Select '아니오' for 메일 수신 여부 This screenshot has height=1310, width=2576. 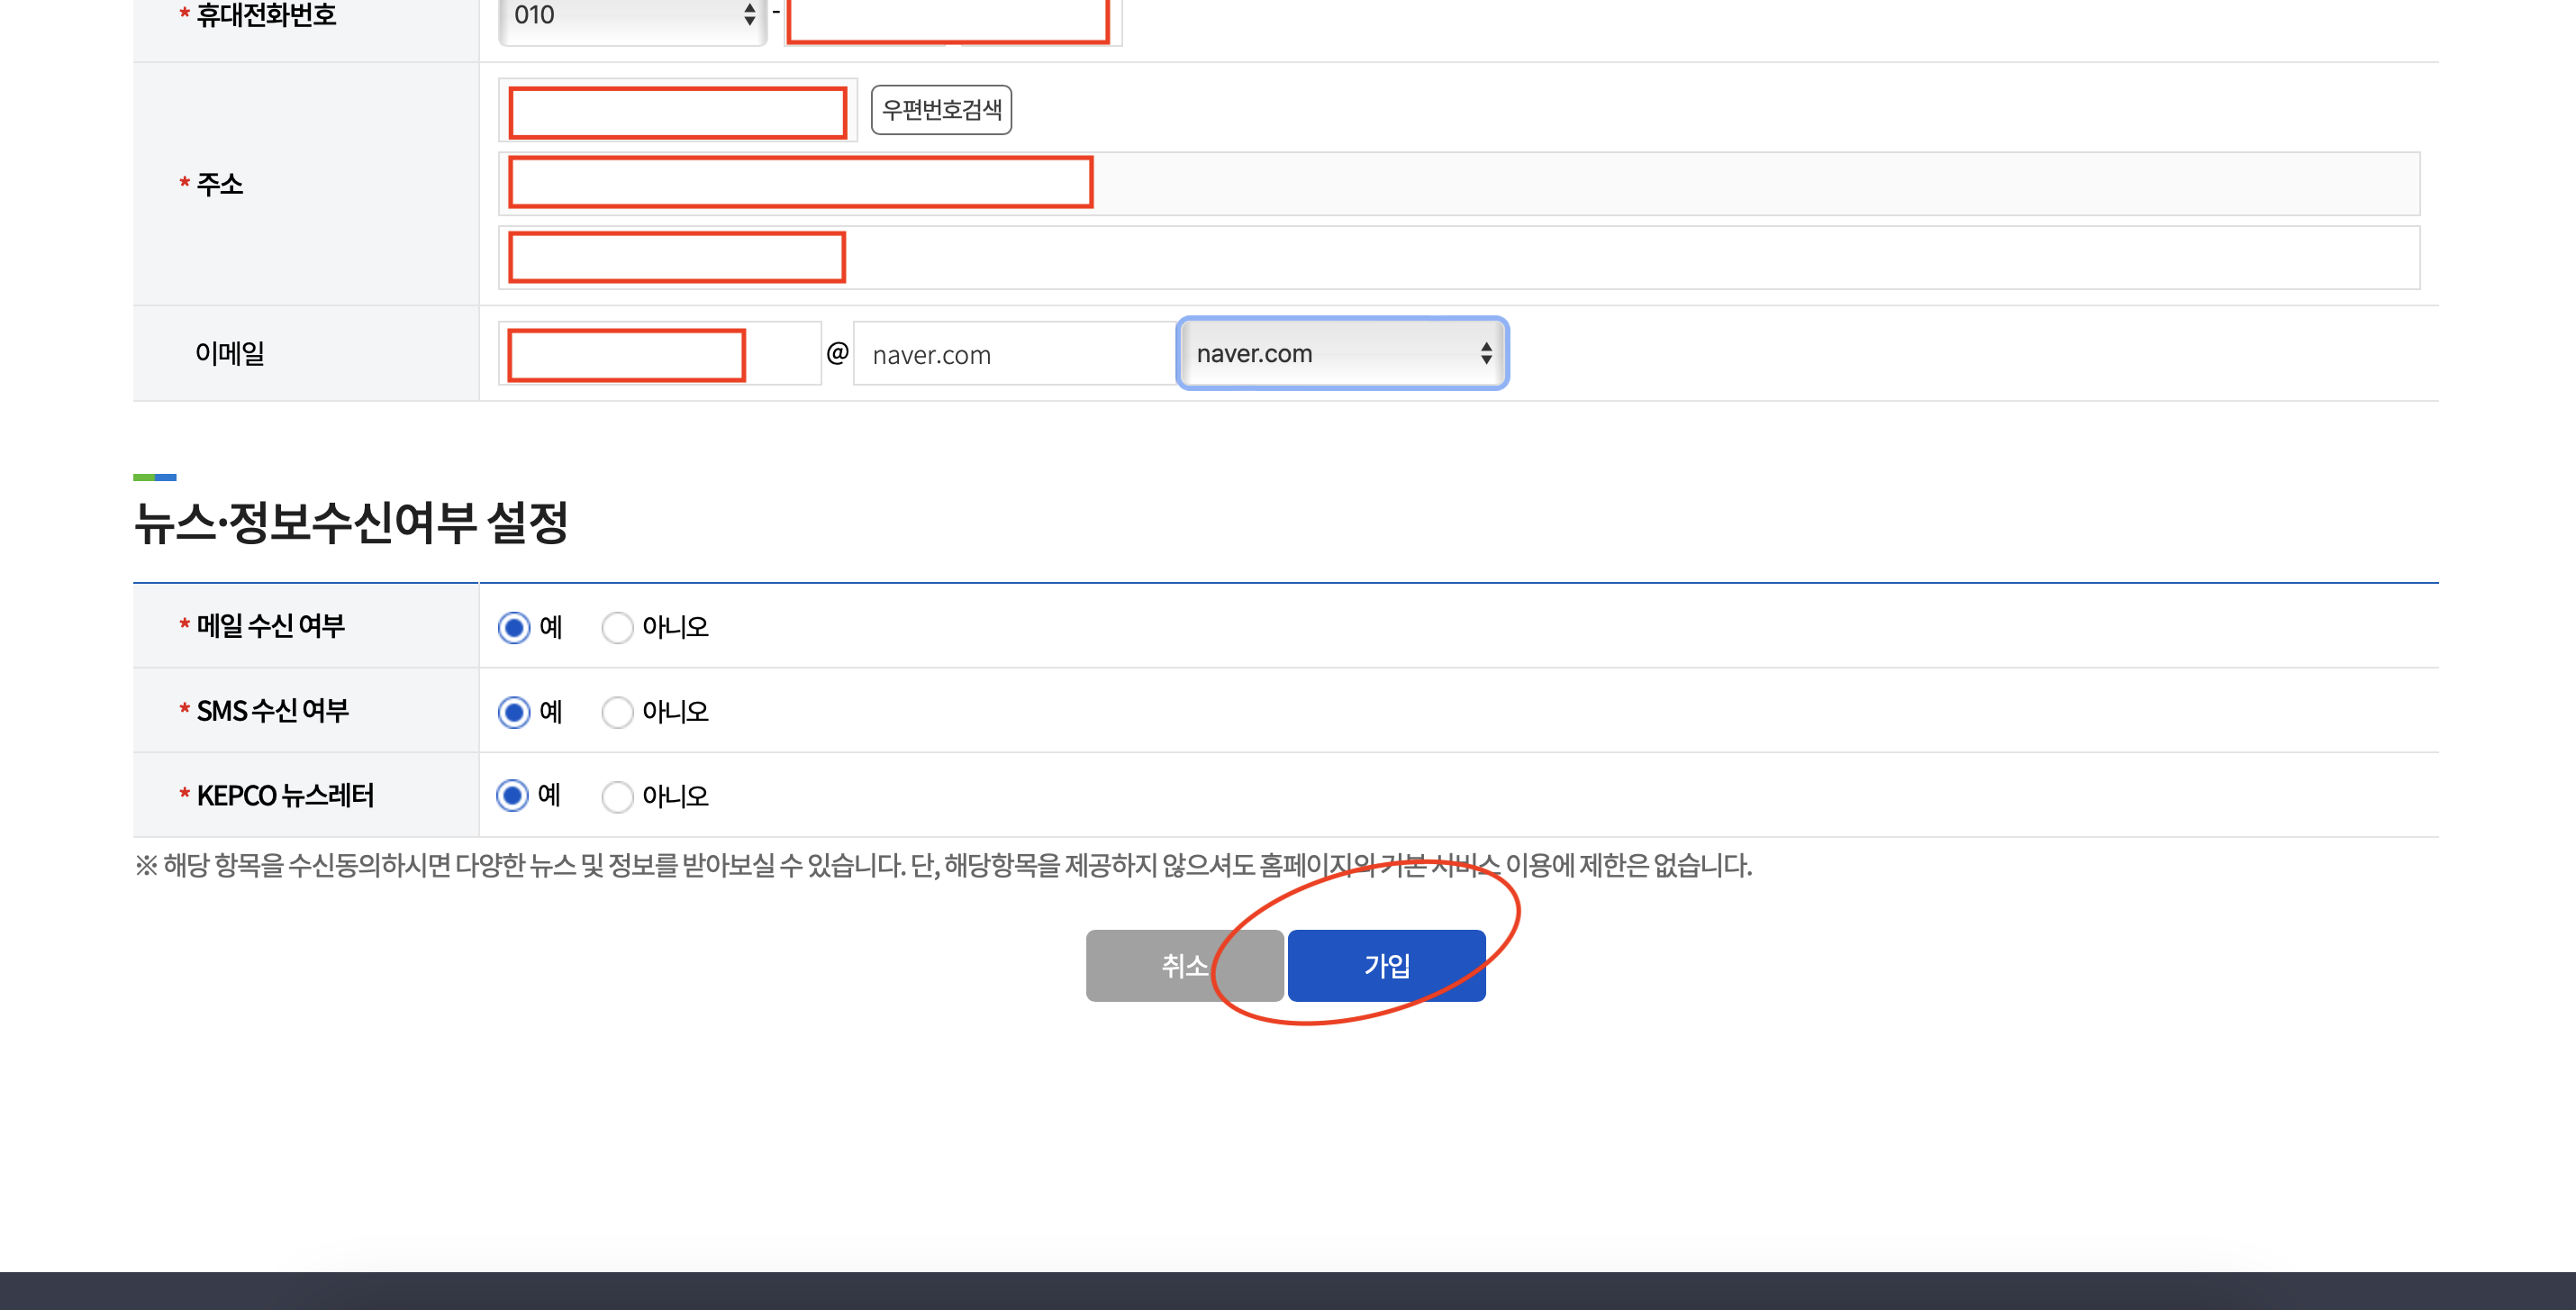coord(617,627)
